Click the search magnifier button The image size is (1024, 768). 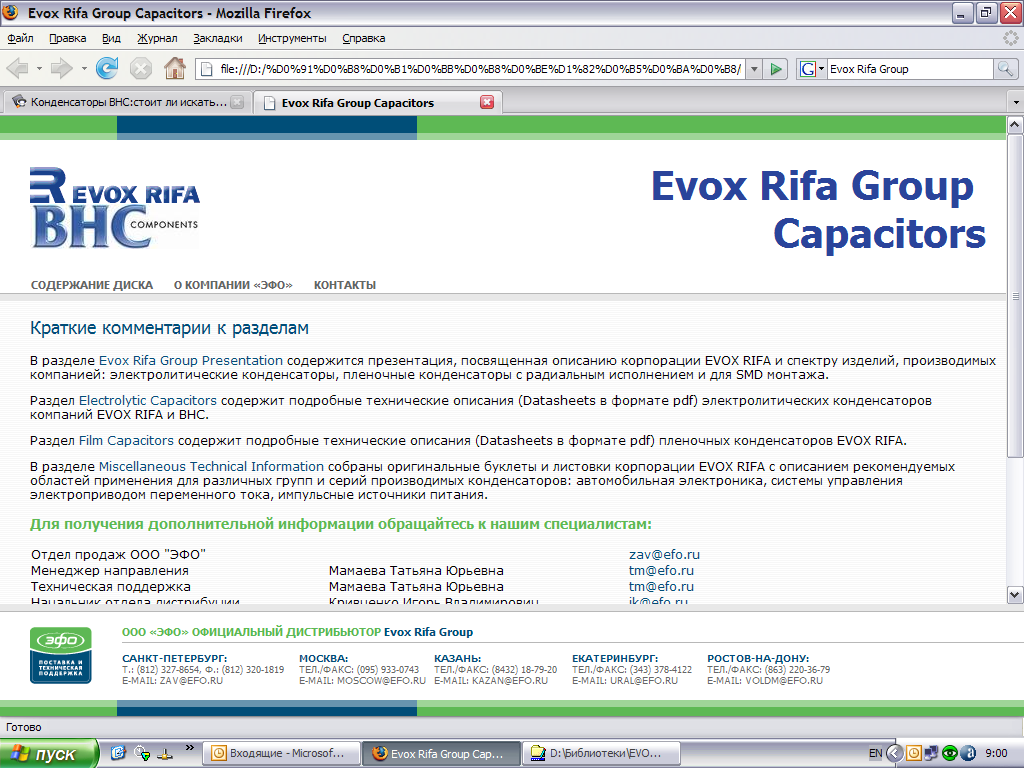tap(1005, 69)
